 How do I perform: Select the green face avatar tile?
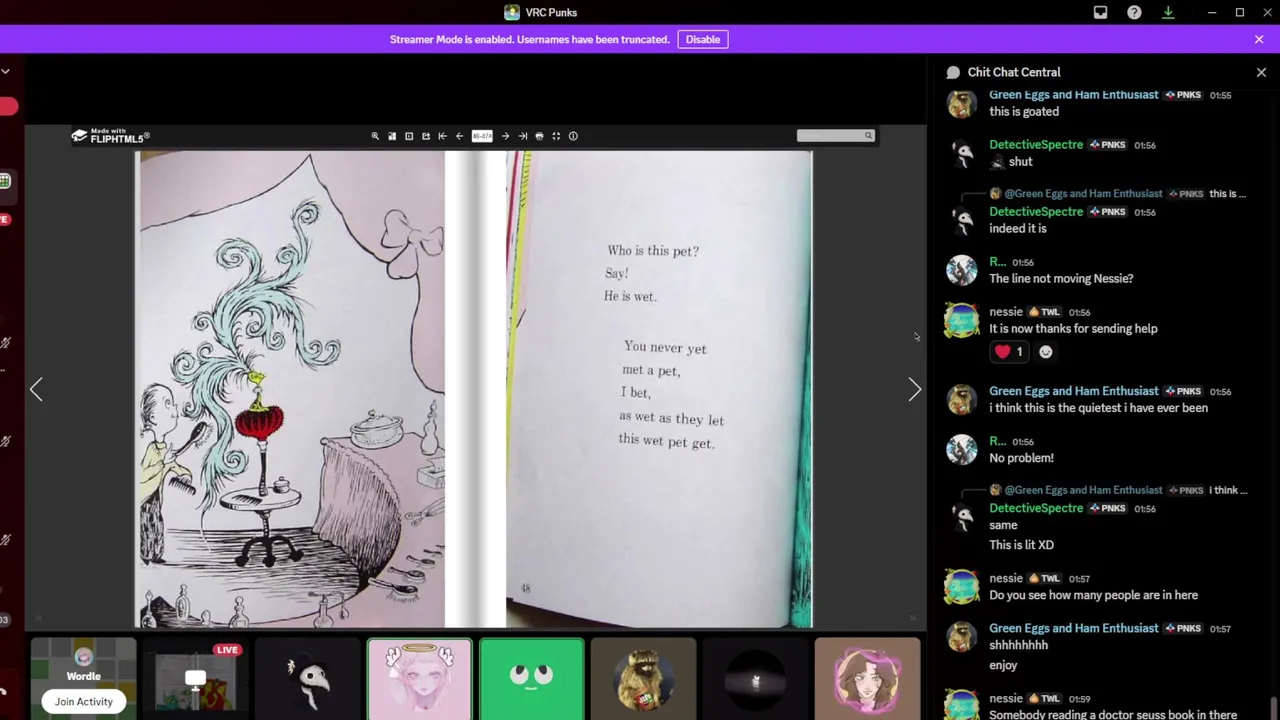pyautogui.click(x=531, y=679)
